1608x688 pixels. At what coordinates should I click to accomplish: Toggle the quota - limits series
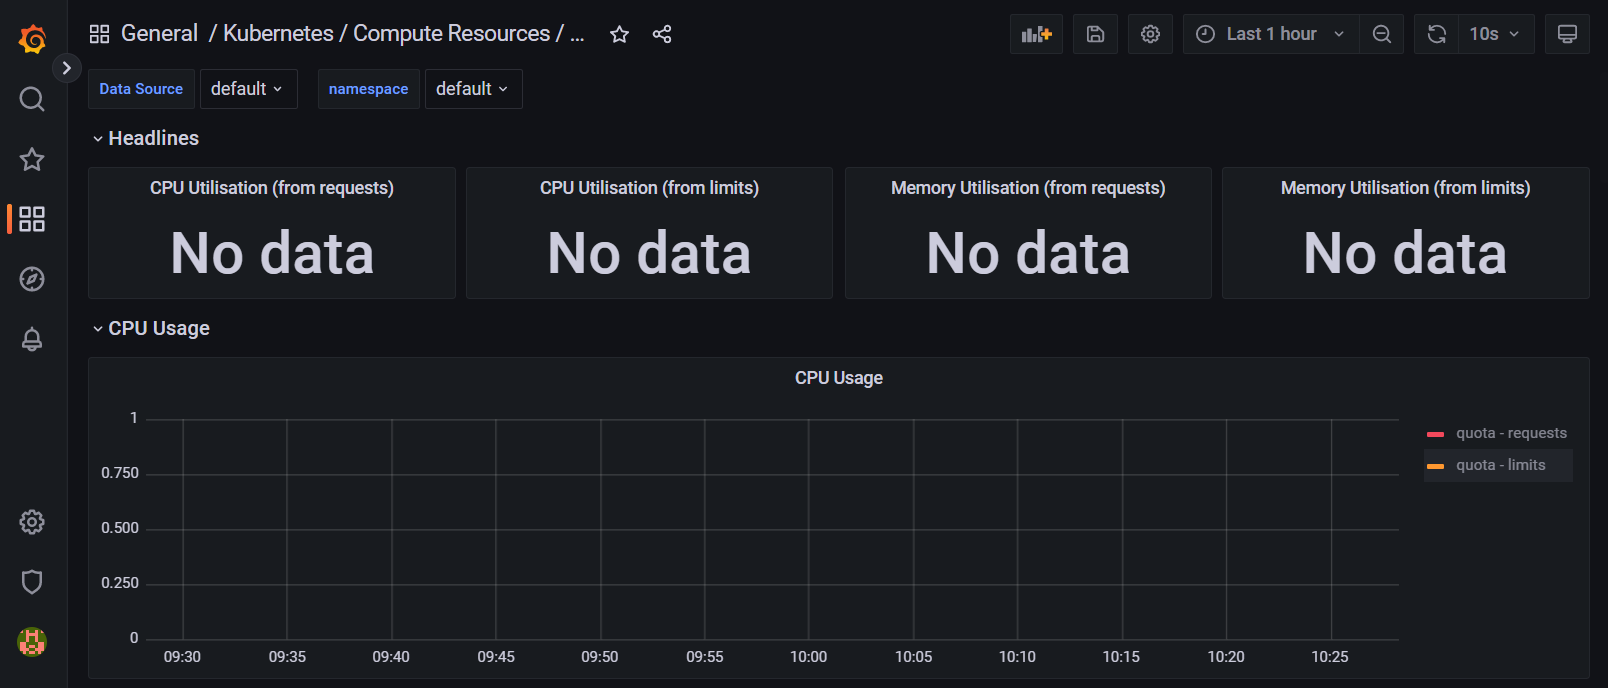1500,465
